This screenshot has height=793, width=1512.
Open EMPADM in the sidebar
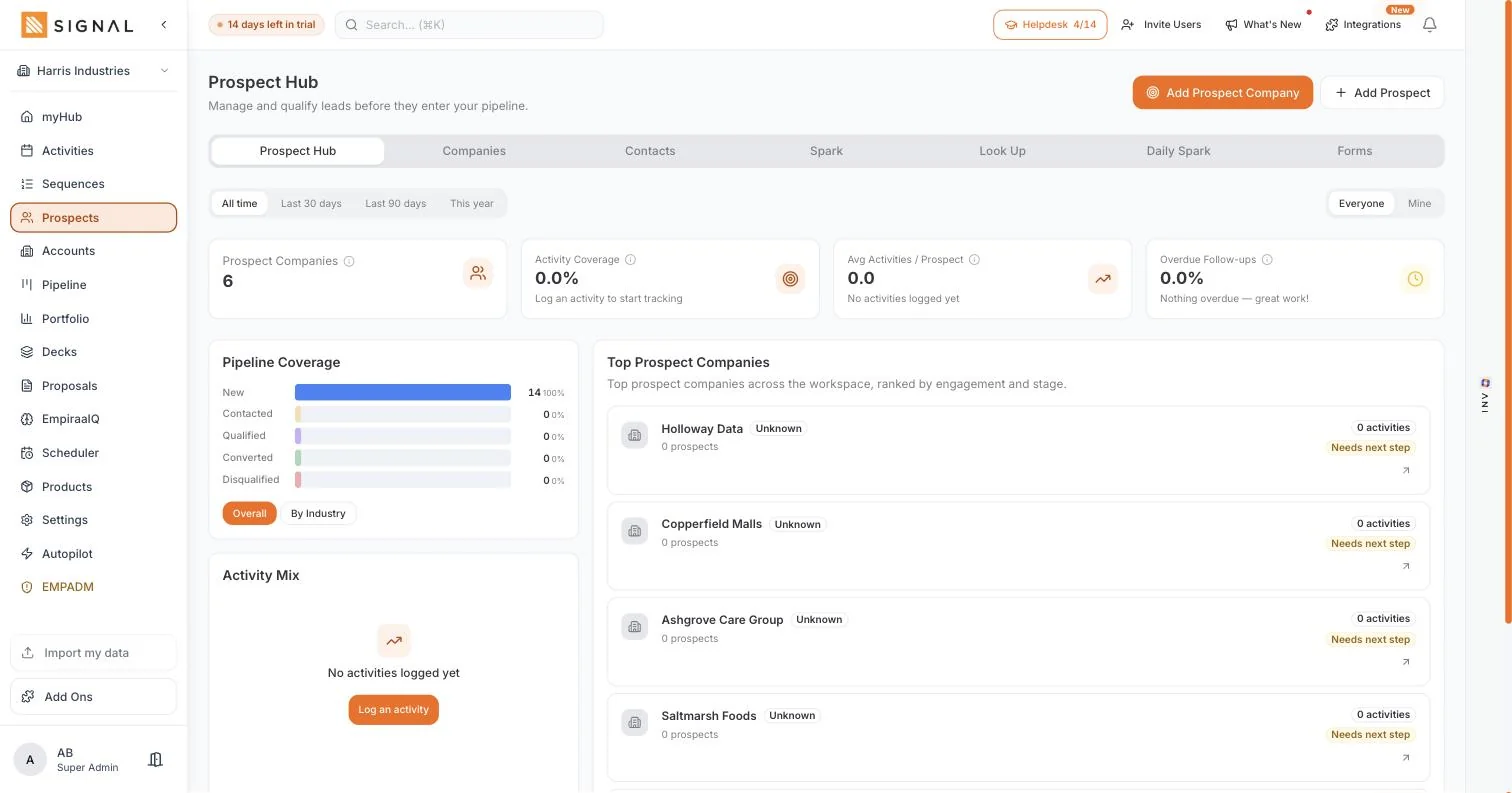click(x=94, y=587)
